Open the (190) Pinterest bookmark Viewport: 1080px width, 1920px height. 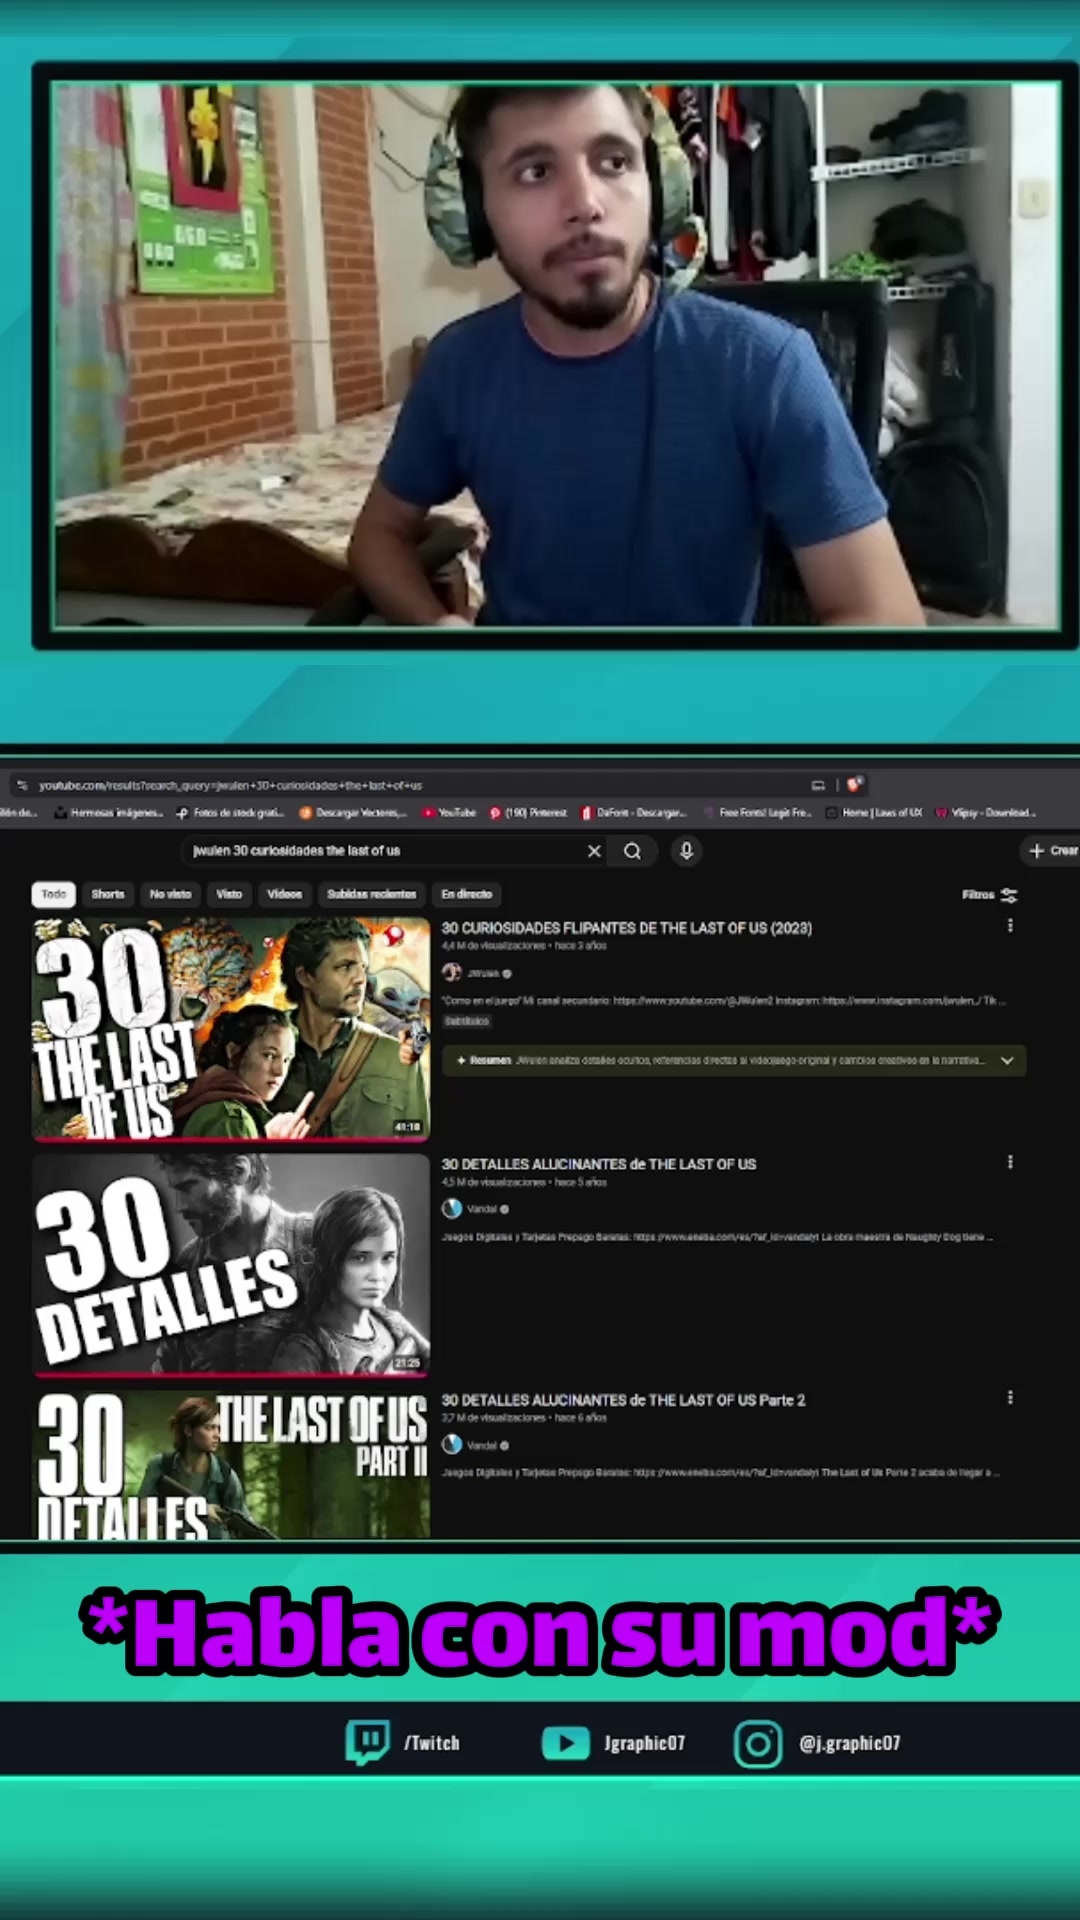[x=527, y=813]
